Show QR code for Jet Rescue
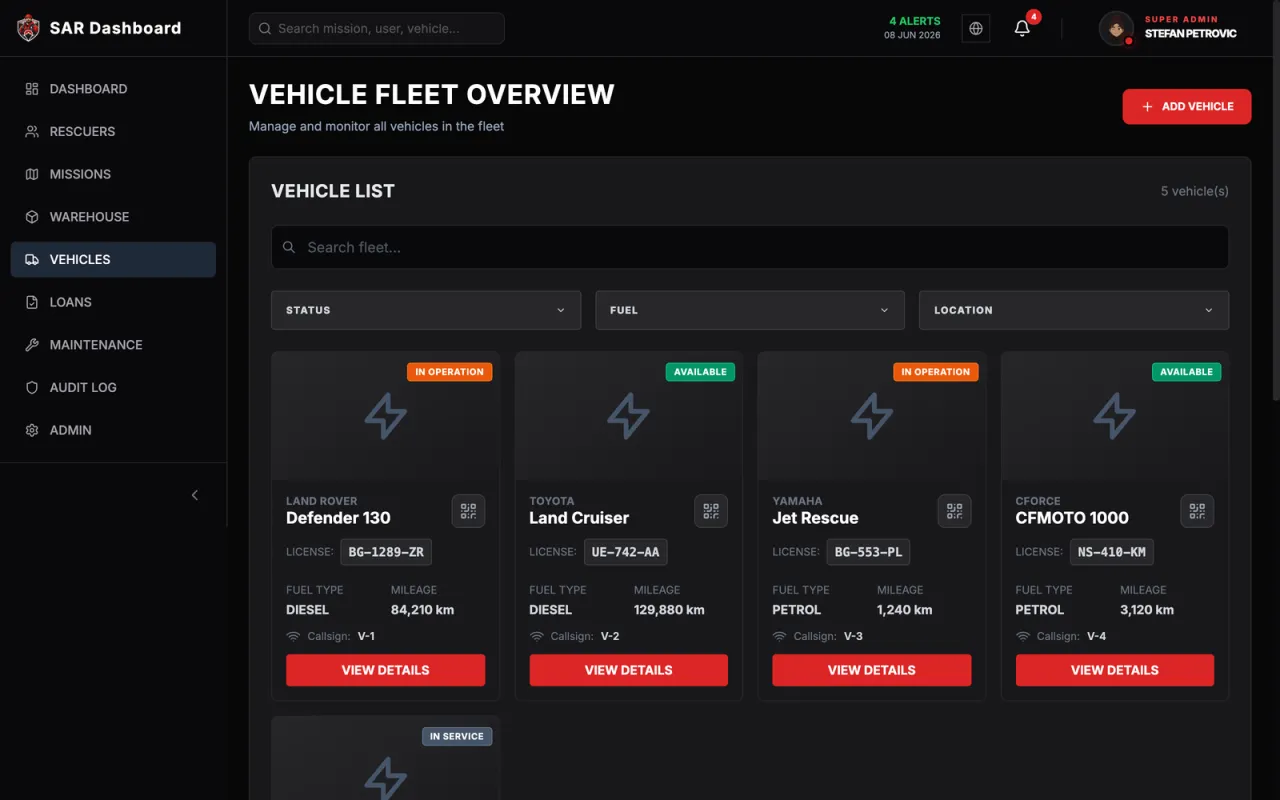Viewport: 1280px width, 800px height. pyautogui.click(x=954, y=511)
